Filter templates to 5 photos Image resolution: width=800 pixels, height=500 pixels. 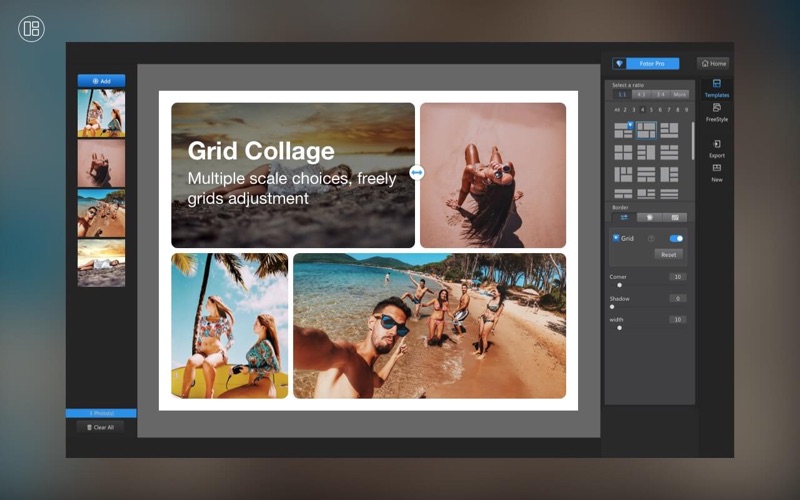pos(651,110)
